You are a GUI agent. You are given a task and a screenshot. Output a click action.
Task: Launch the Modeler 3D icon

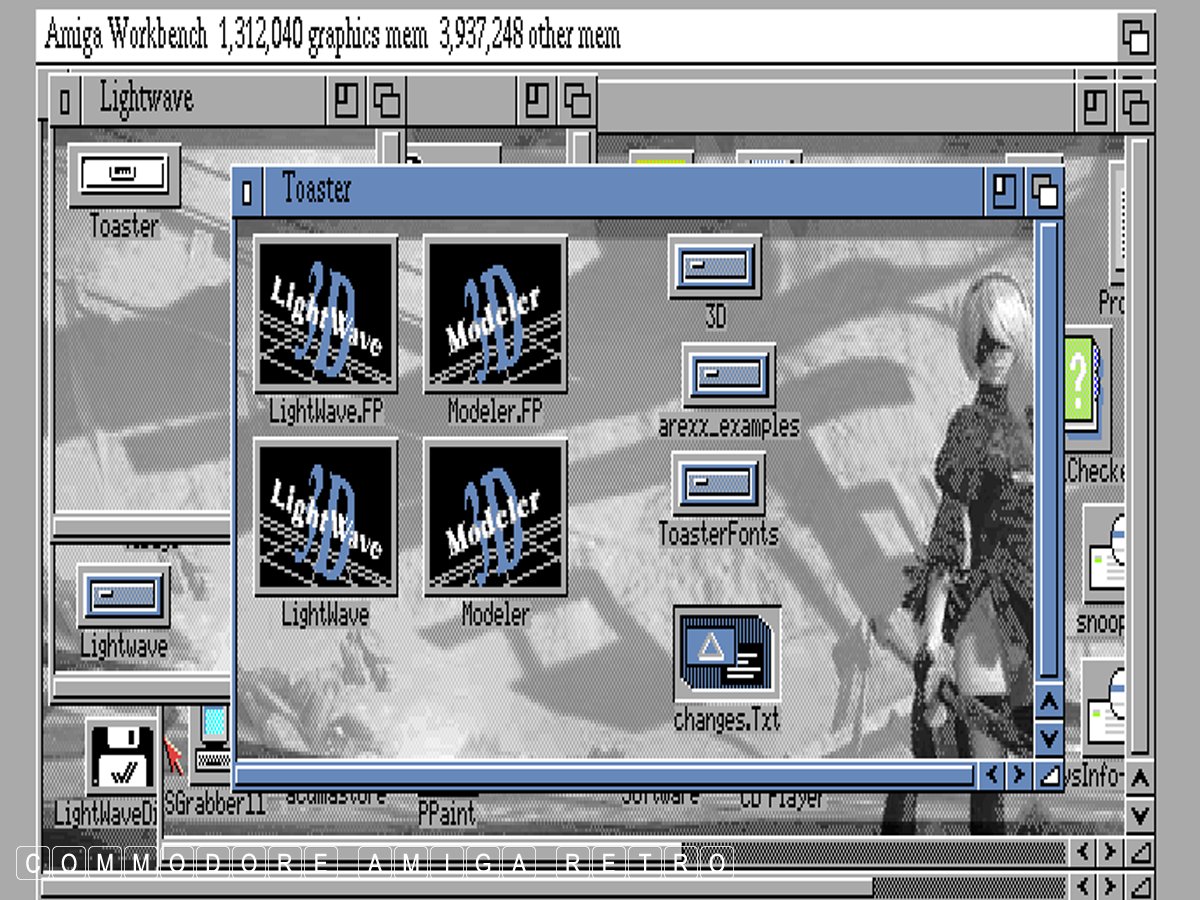(x=495, y=516)
